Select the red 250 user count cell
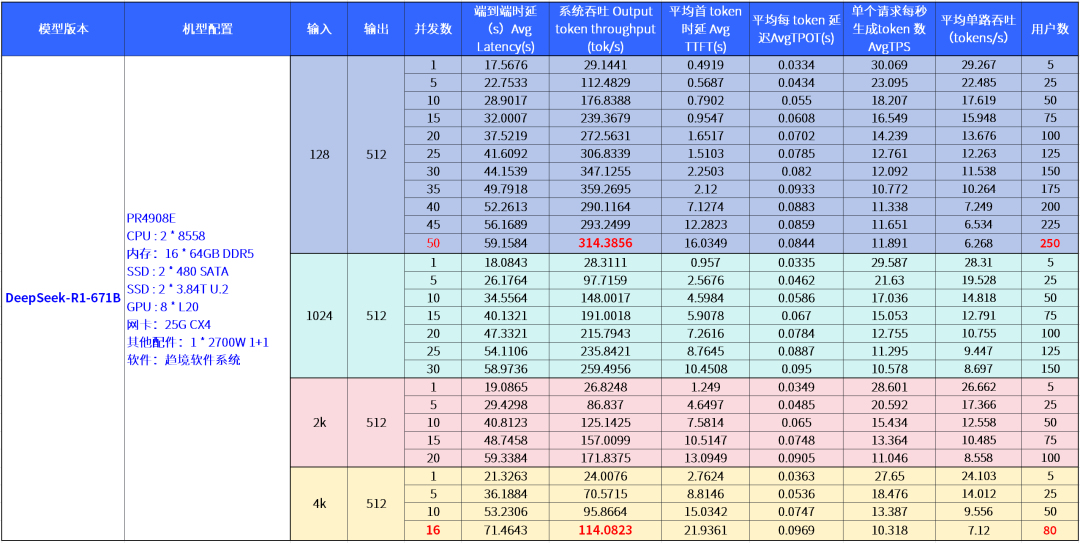 tap(1050, 243)
